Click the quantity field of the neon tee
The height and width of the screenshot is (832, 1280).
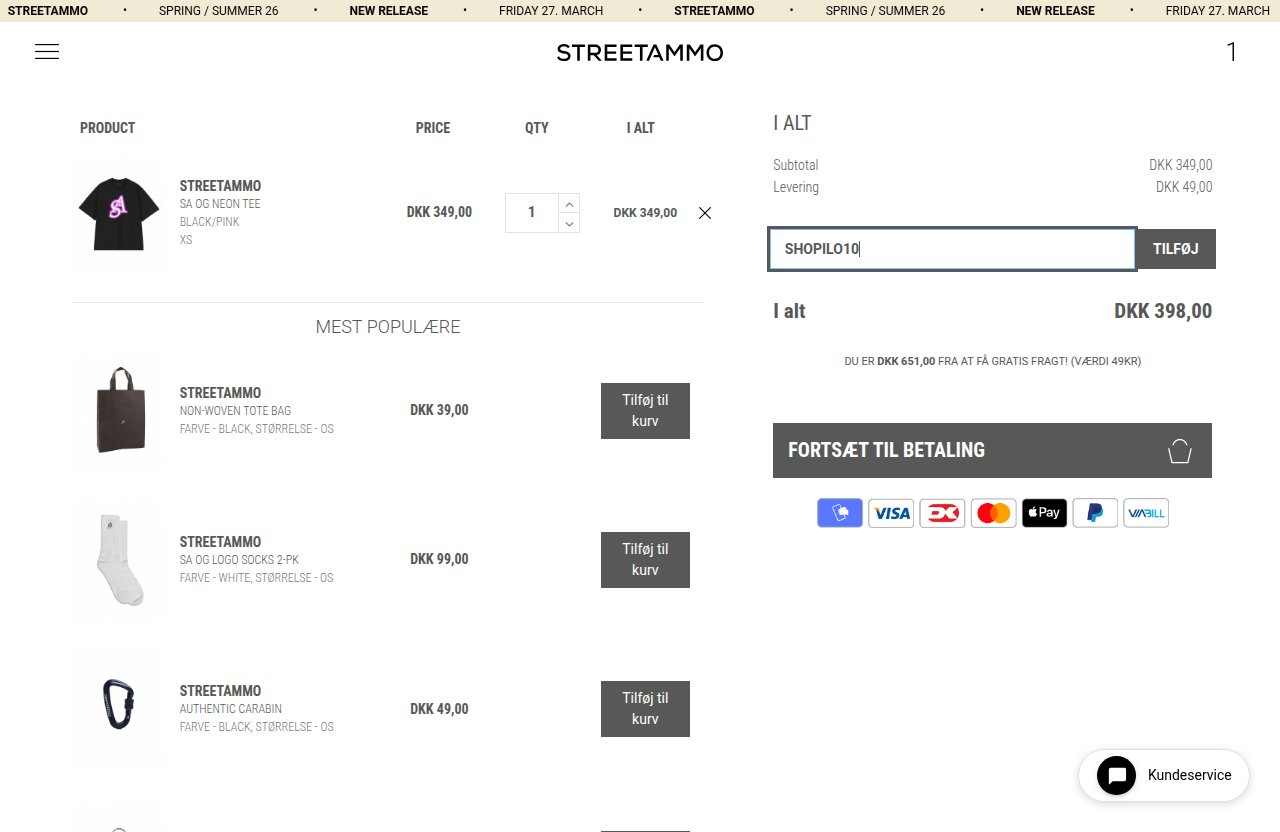click(531, 213)
